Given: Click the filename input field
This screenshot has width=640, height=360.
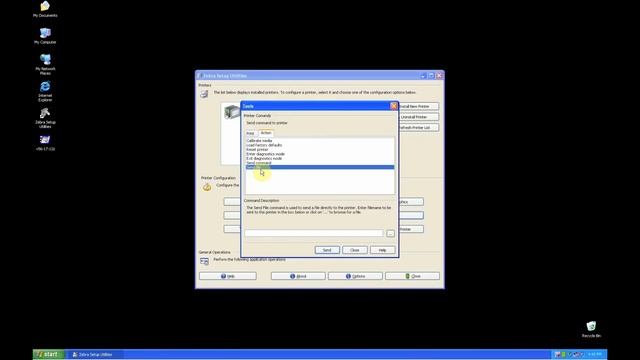Looking at the screenshot, I should (x=314, y=233).
